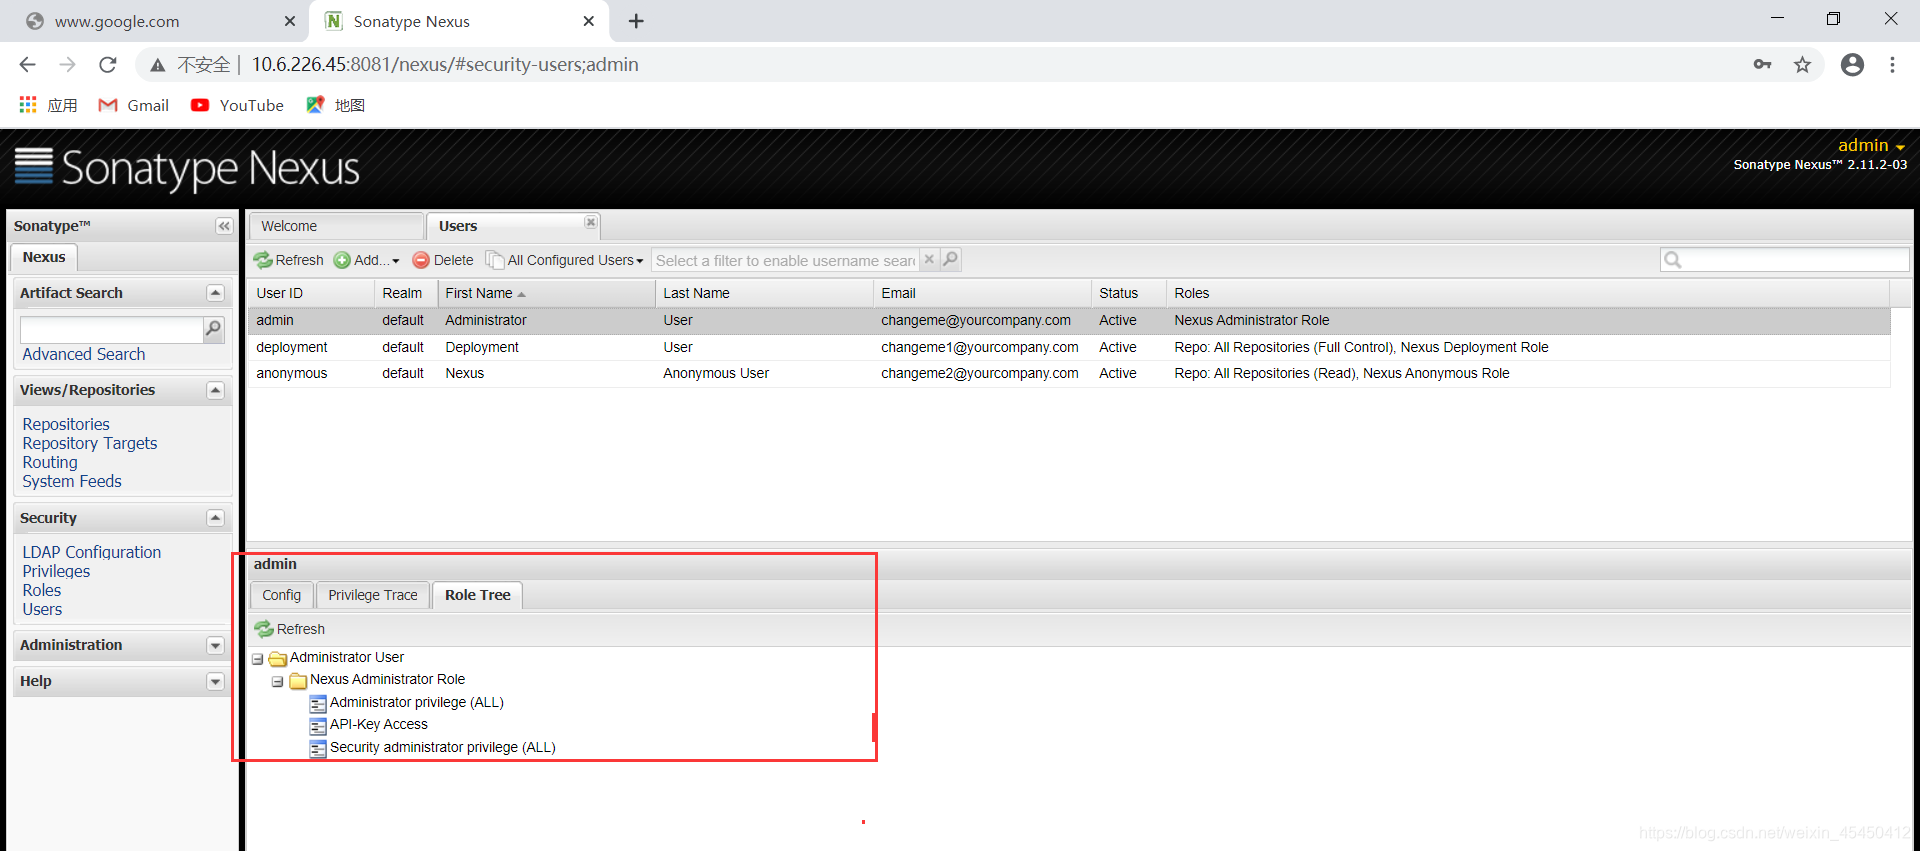Viewport: 1920px width, 851px height.
Task: Click the artifact search input field
Action: pos(111,329)
